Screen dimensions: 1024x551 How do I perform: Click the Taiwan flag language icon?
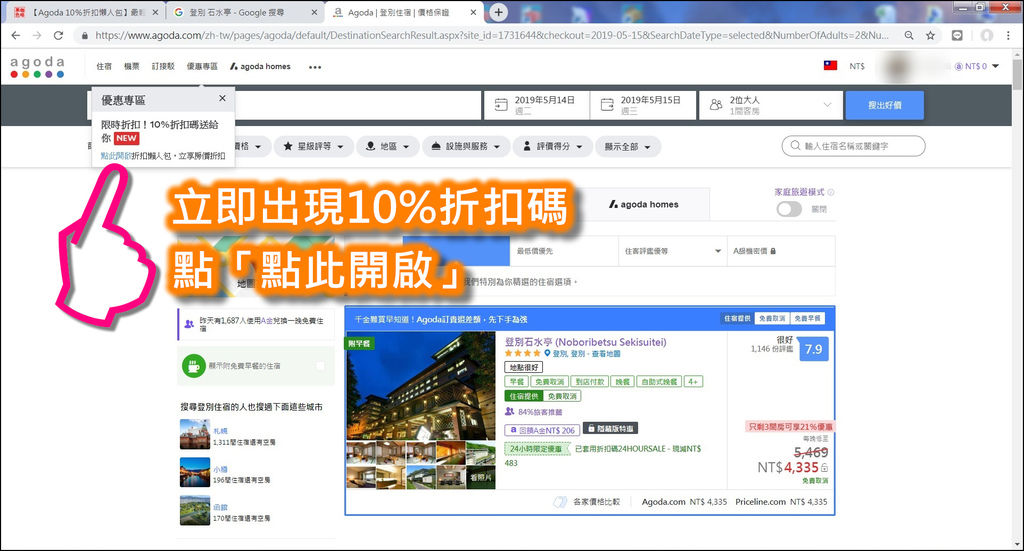pos(830,65)
